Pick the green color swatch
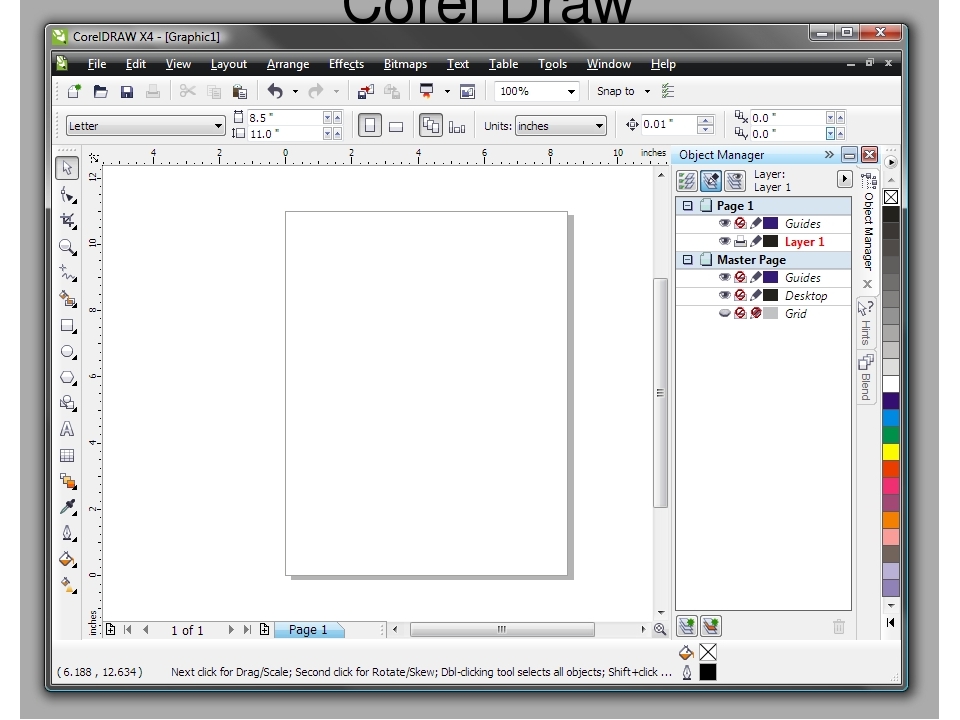Viewport: 960px width, 720px height. pos(891,435)
